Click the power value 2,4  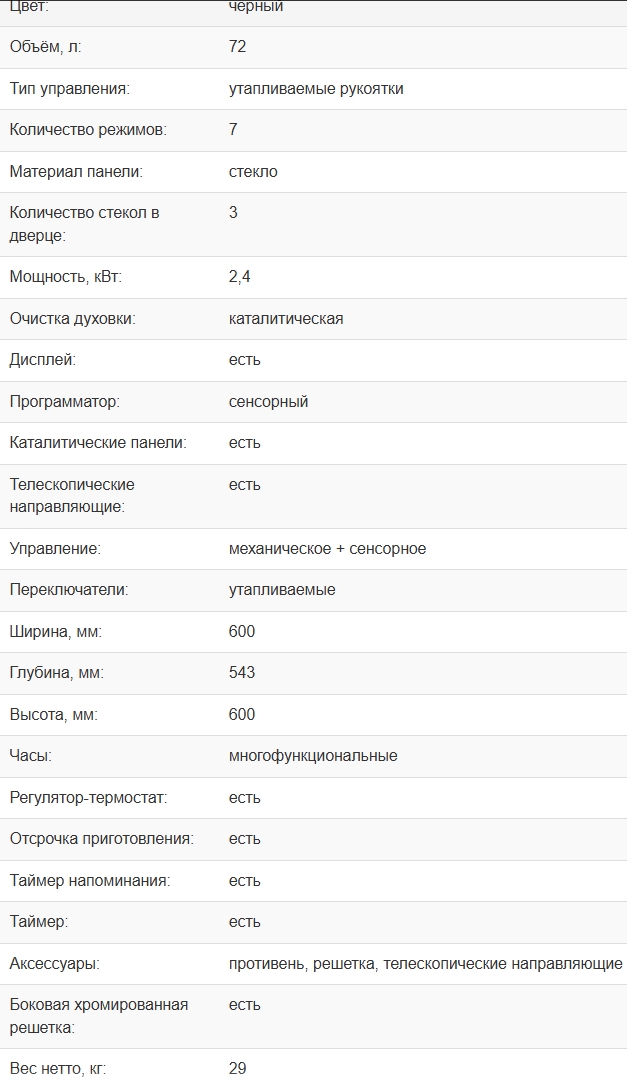239,277
